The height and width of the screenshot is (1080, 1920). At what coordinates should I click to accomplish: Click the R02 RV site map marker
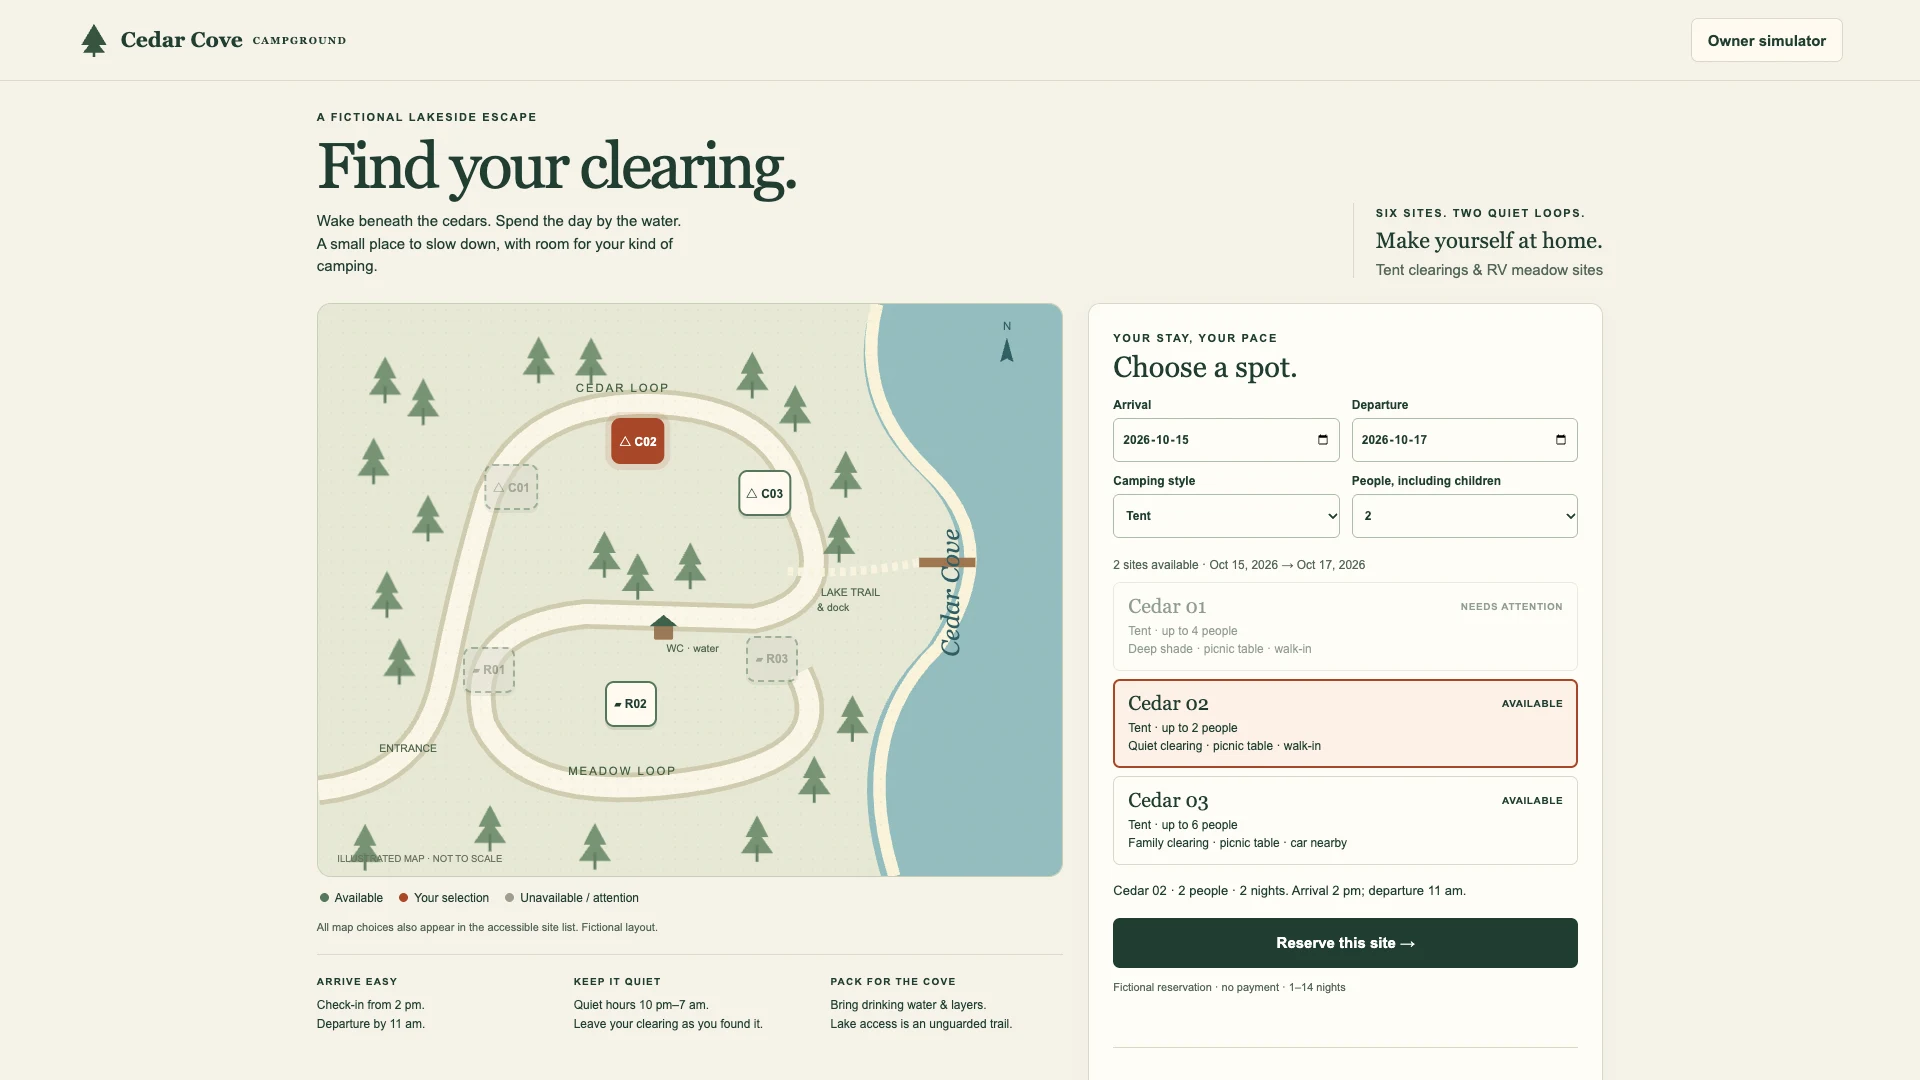coord(631,704)
